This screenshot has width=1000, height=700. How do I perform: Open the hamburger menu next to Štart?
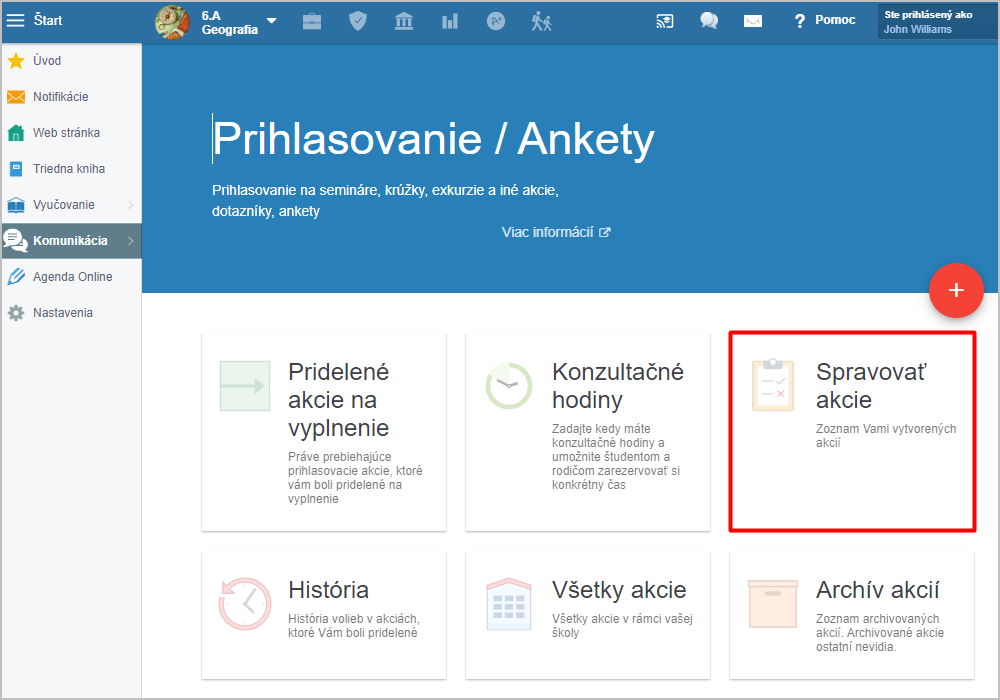[15, 20]
